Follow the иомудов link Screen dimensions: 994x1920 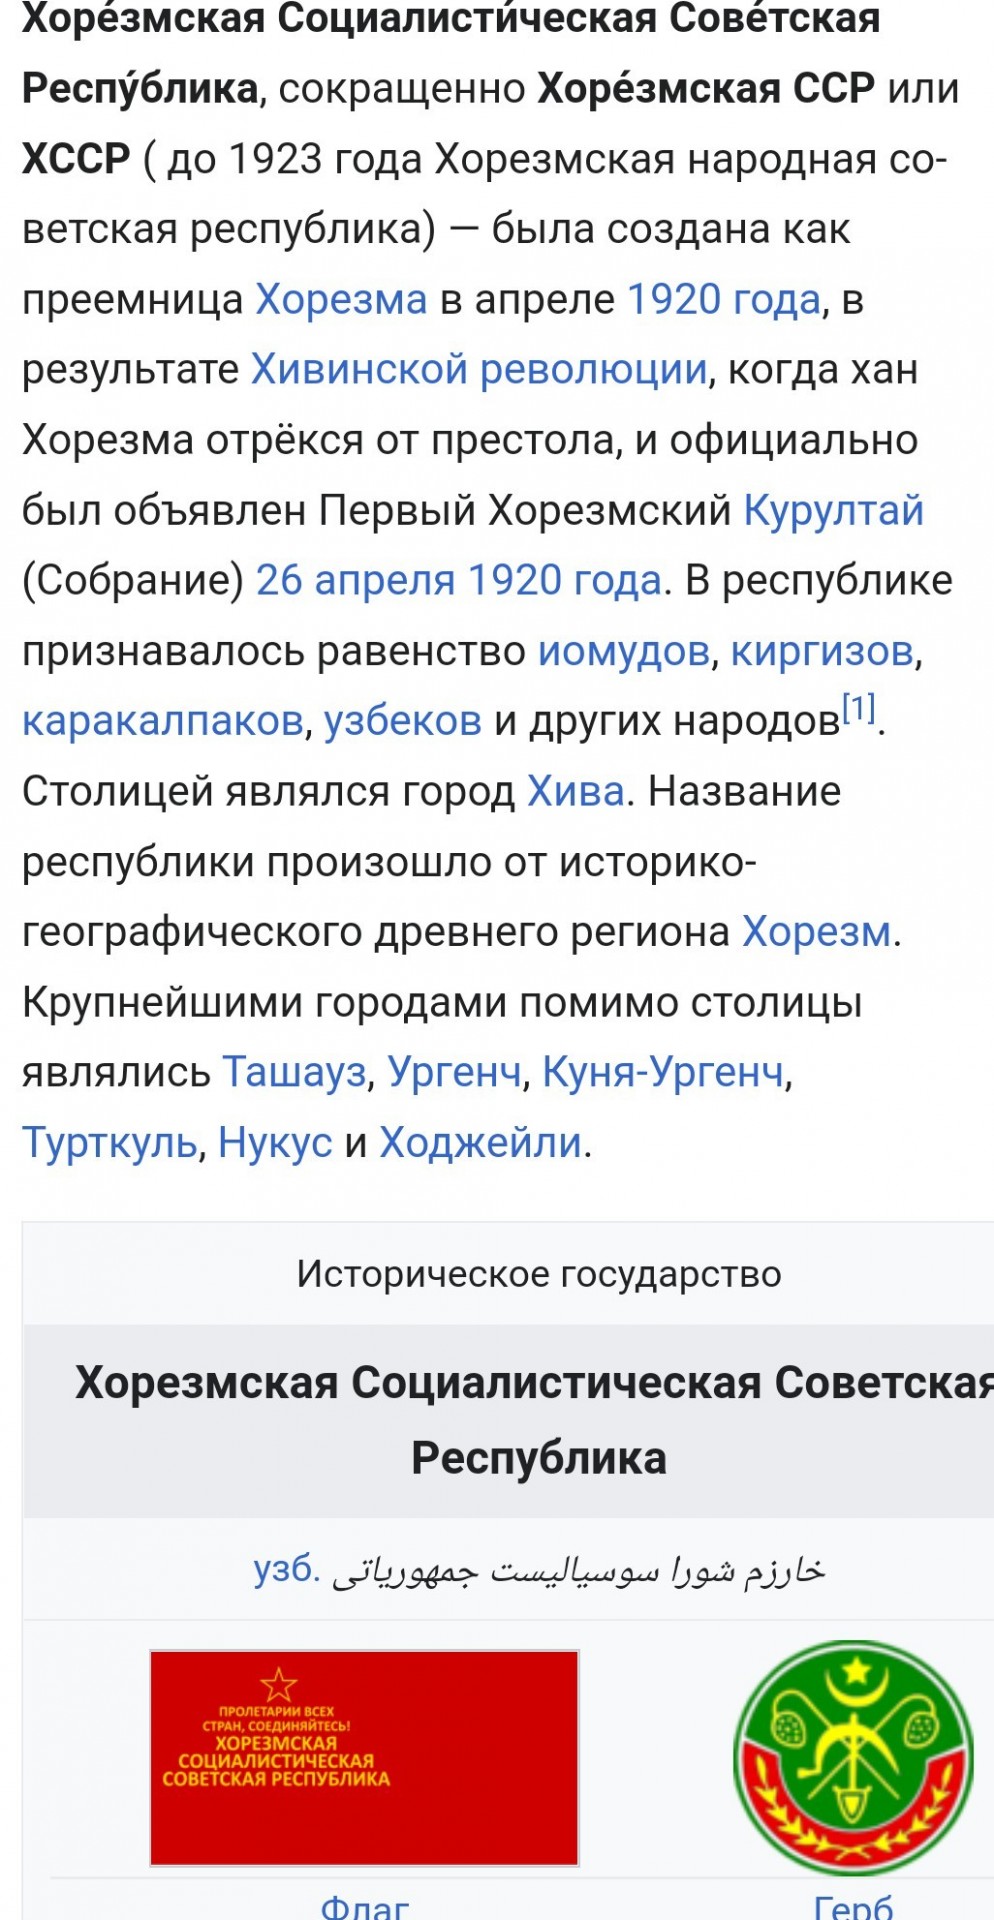click(624, 651)
